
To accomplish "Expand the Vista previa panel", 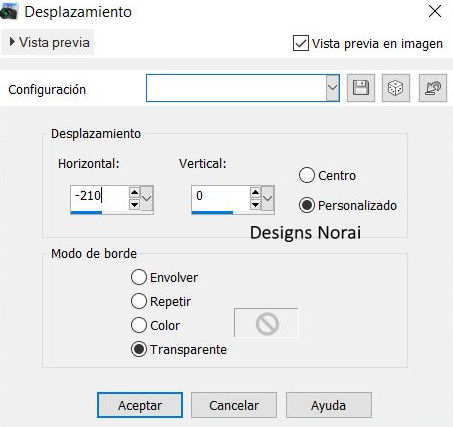I will tap(48, 42).
